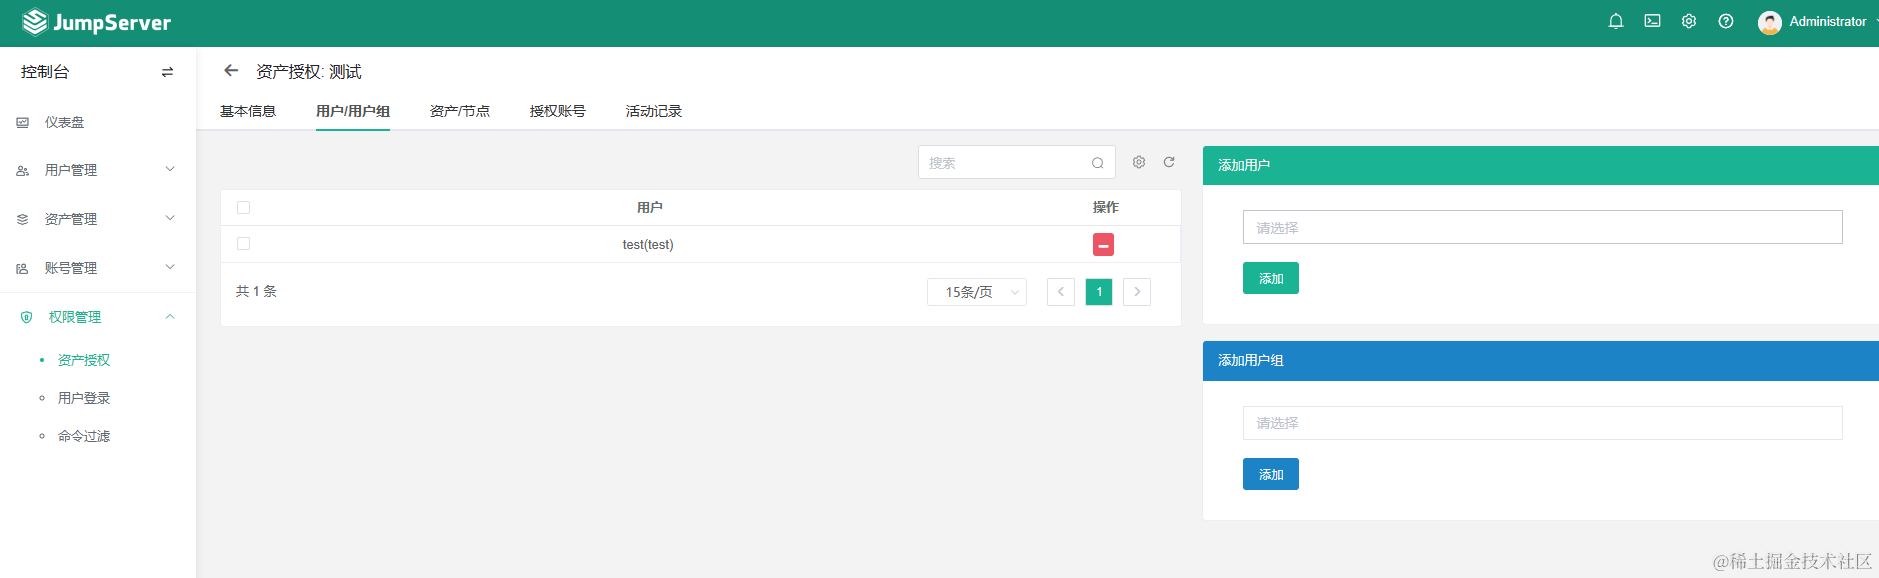Image resolution: width=1879 pixels, height=578 pixels.
Task: Open system settings gear in header
Action: click(1689, 21)
